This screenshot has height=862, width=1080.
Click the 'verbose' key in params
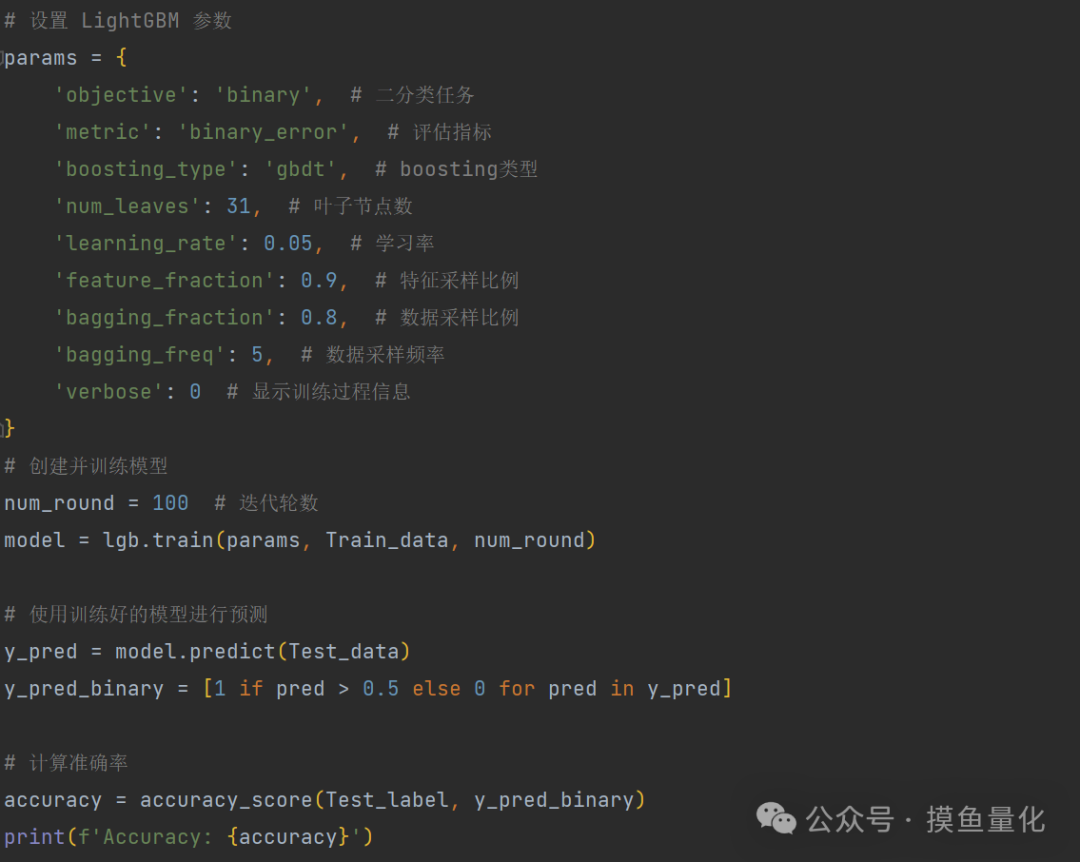pos(109,391)
